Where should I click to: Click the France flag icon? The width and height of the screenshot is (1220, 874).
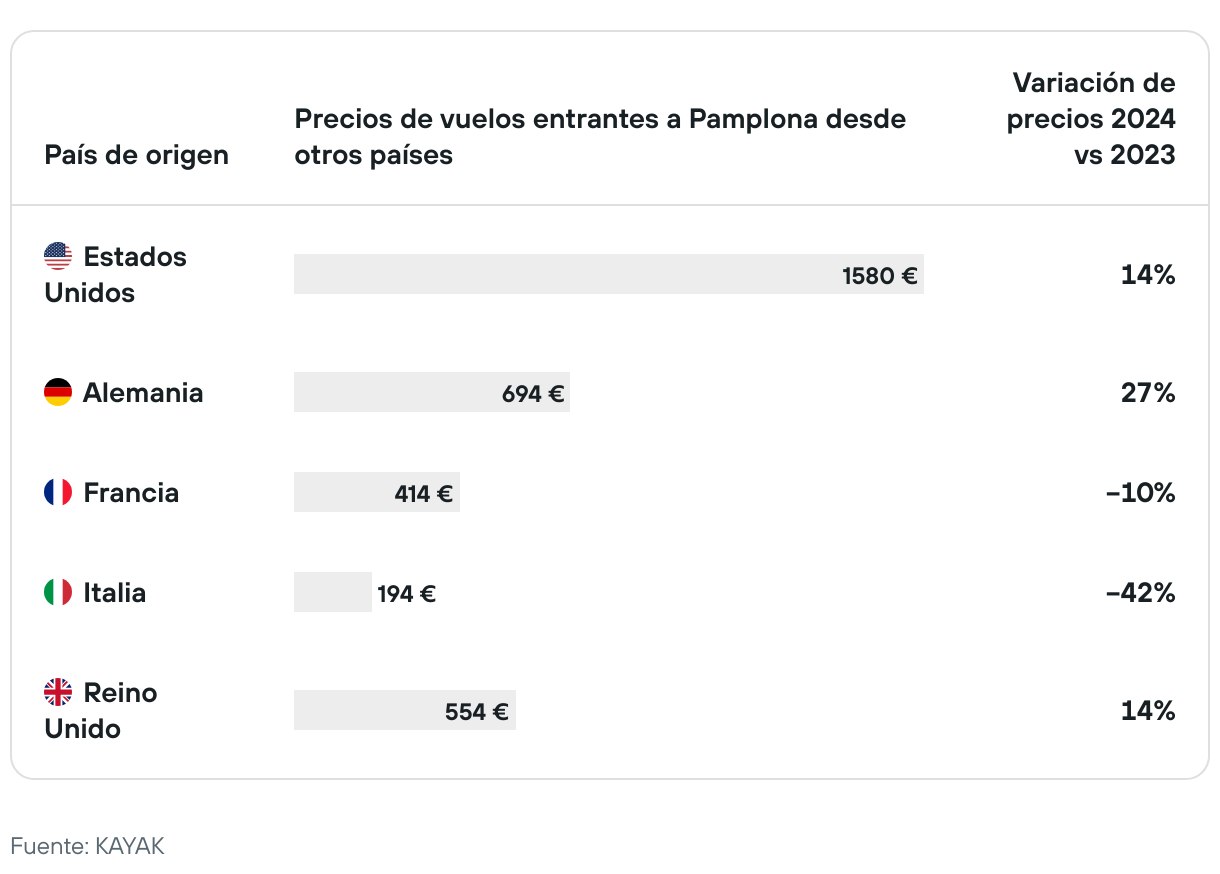[58, 492]
